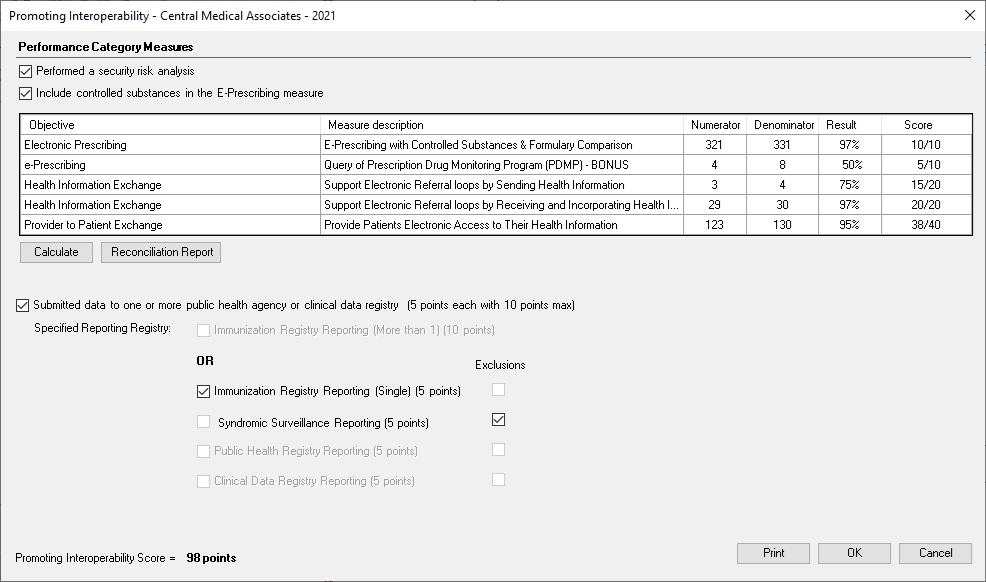Toggle Exclusions box for Public Health Registry
Viewport: 986px width, 582px height.
pyautogui.click(x=499, y=449)
